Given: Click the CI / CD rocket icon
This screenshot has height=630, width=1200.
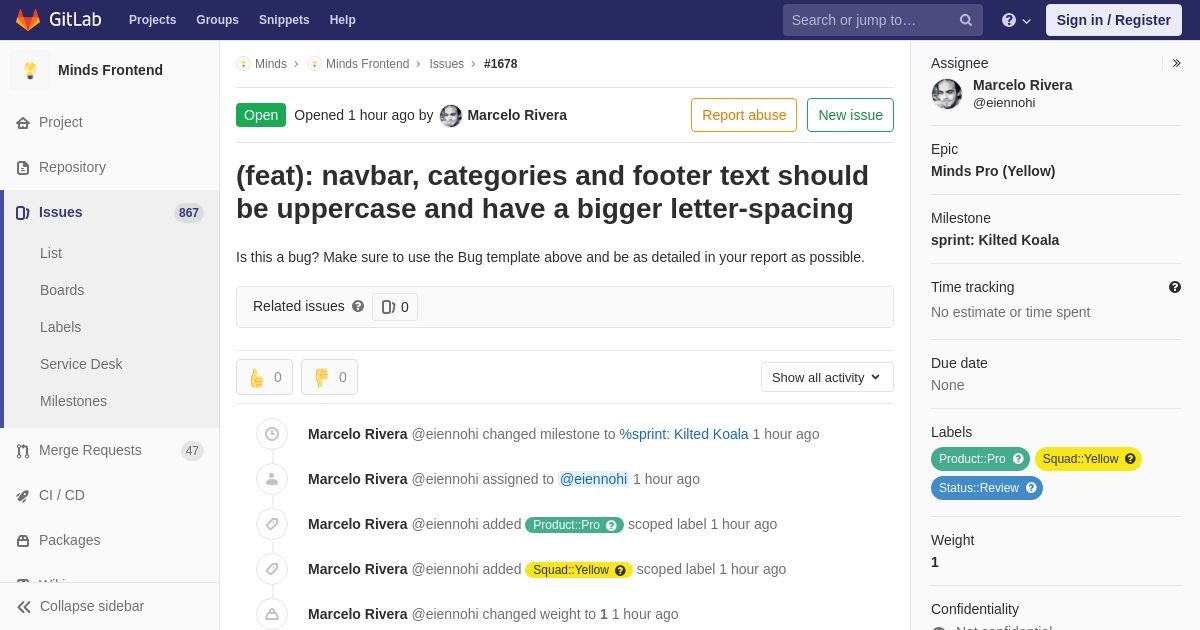Looking at the screenshot, I should [x=22, y=496].
